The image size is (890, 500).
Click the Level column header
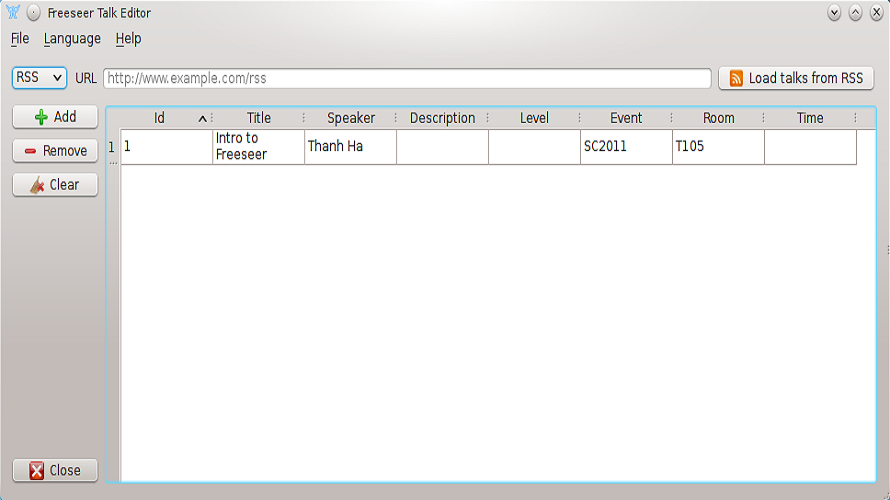[x=534, y=118]
